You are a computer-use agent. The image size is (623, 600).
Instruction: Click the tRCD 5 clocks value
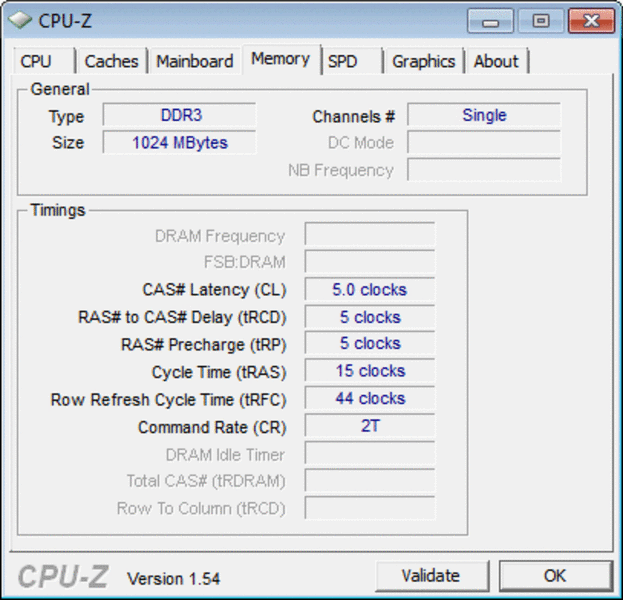[x=370, y=317]
